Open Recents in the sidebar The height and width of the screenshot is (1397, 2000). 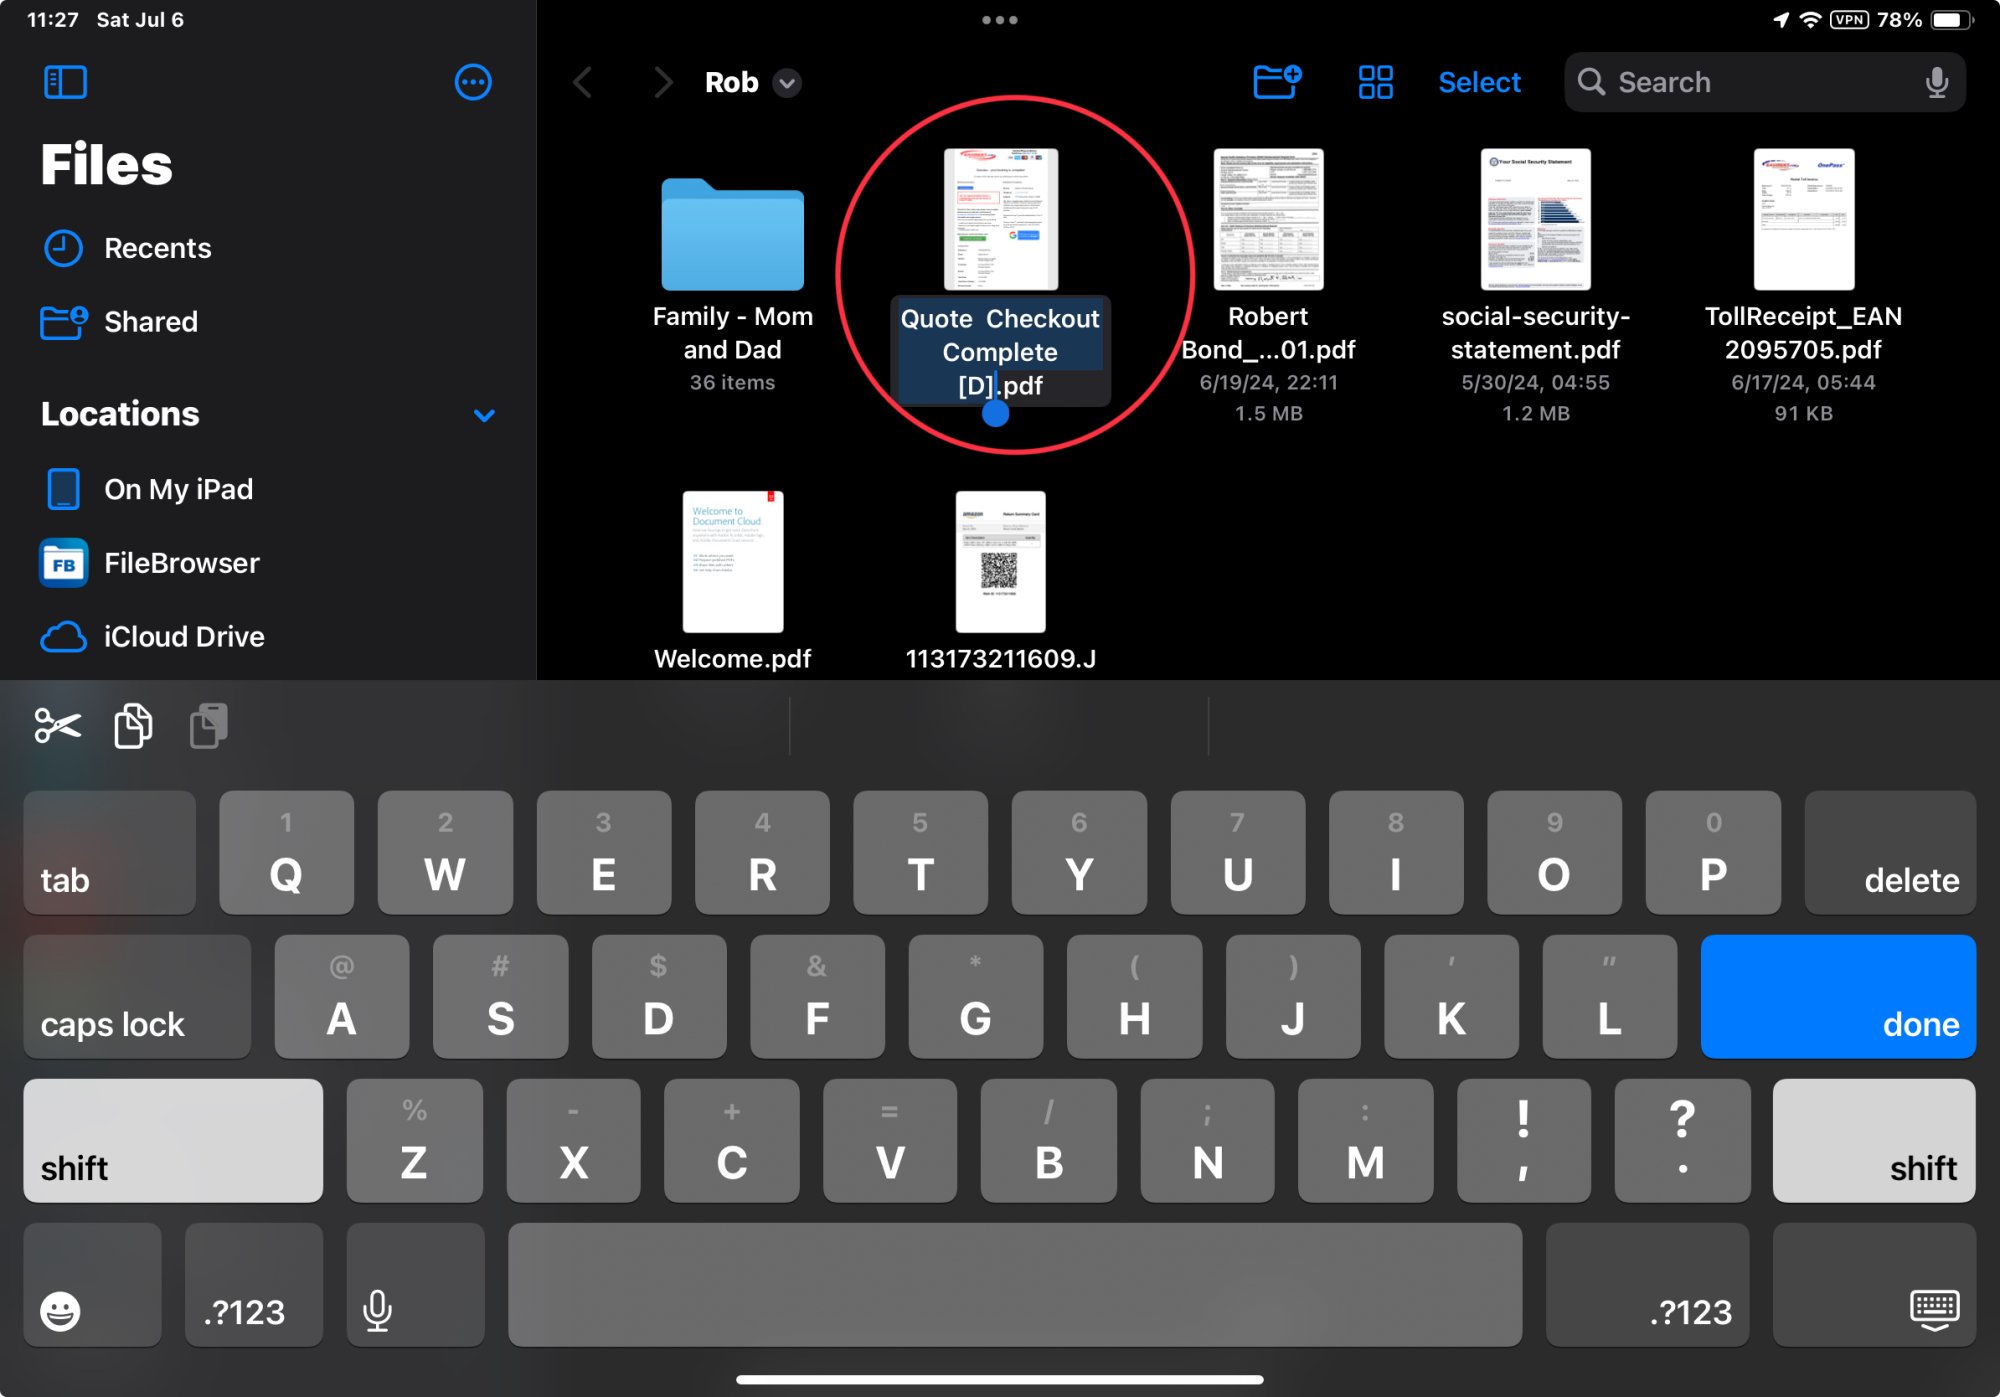coord(157,248)
